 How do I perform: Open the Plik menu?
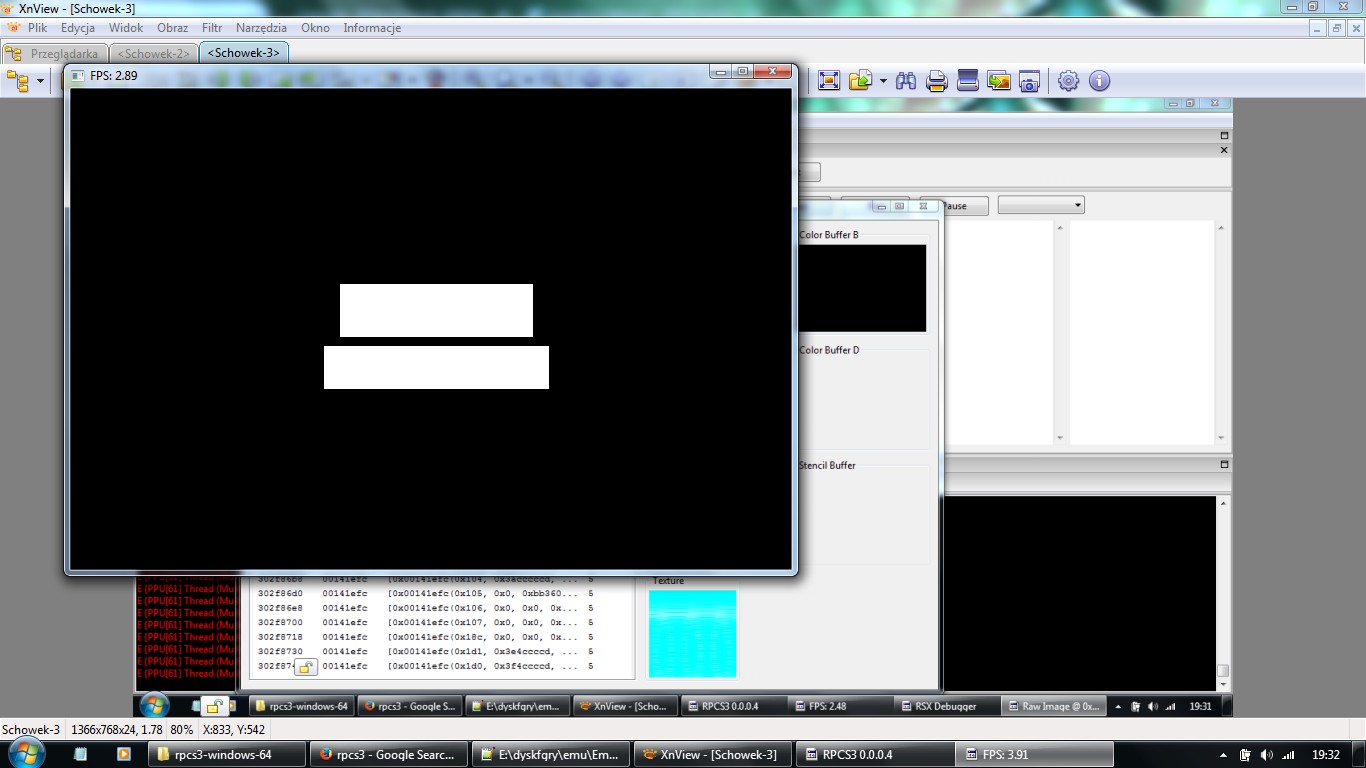(37, 28)
